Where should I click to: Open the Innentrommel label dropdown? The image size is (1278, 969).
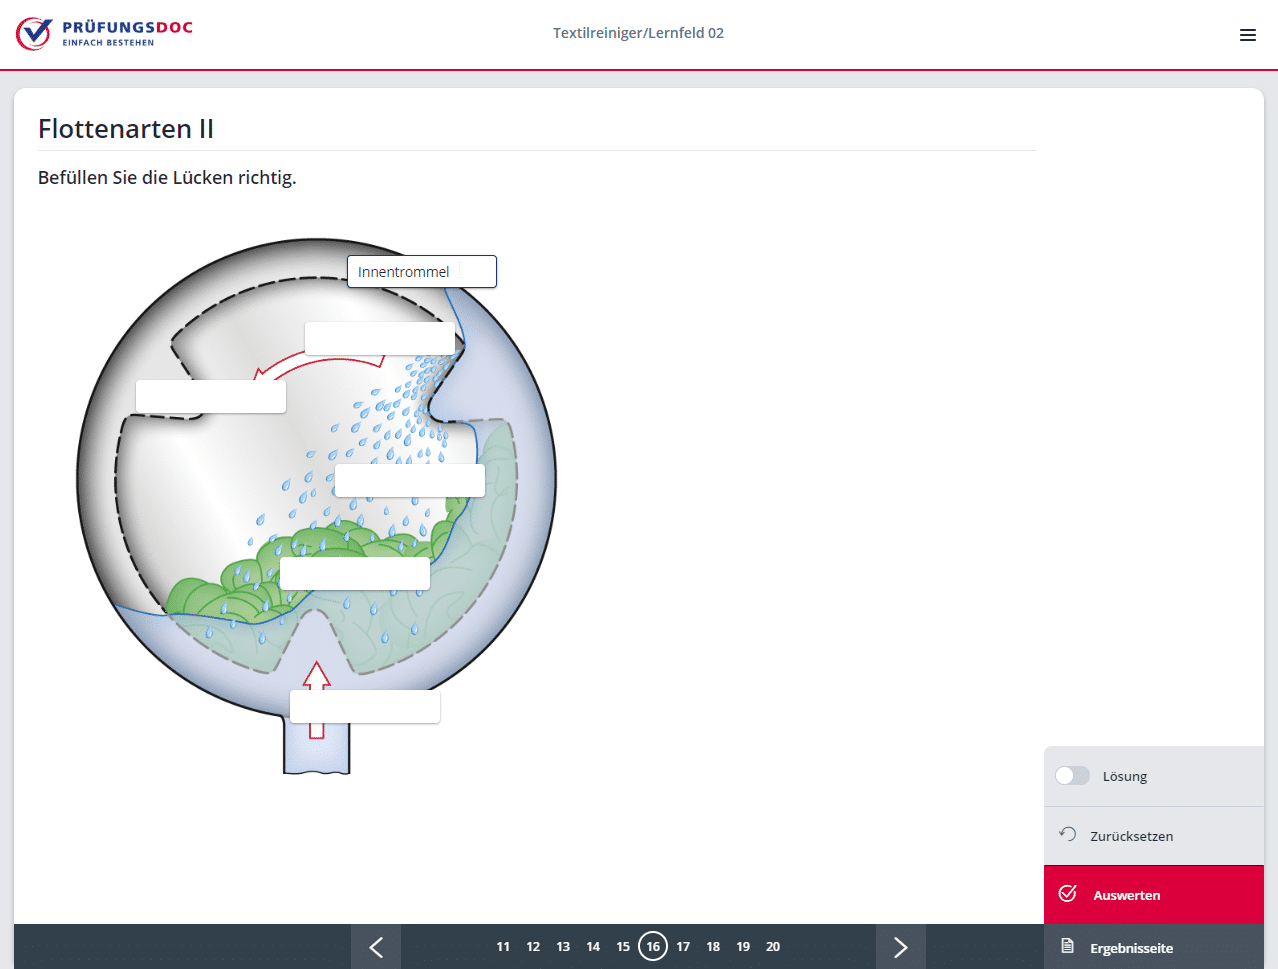pyautogui.click(x=421, y=272)
